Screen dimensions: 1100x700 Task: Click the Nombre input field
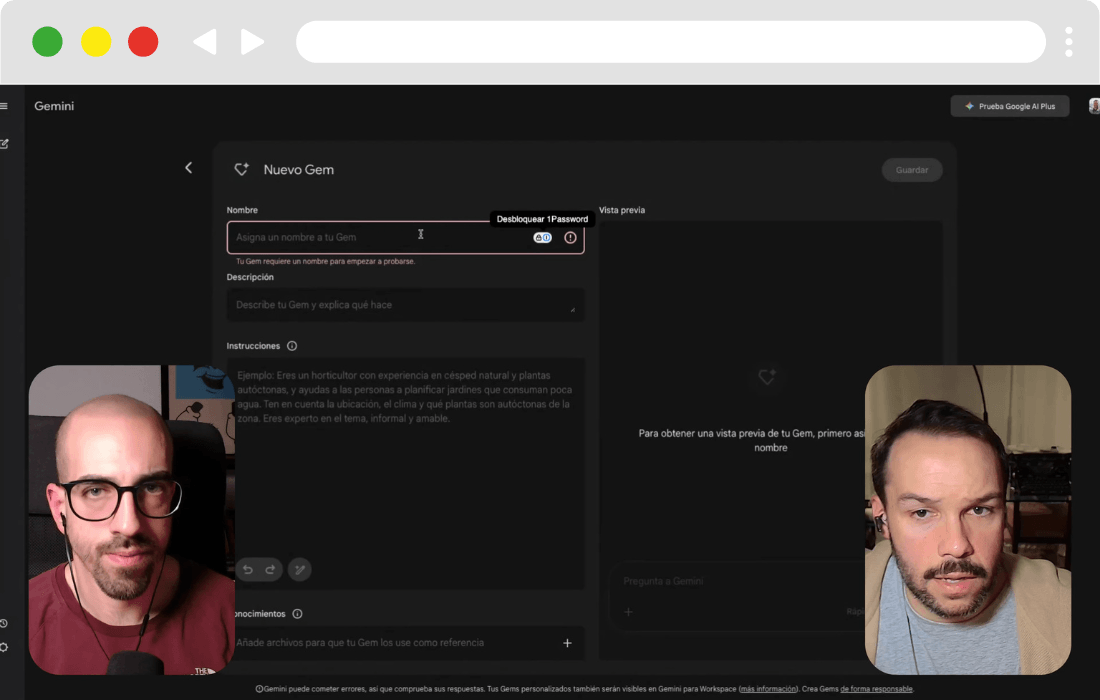(x=405, y=238)
